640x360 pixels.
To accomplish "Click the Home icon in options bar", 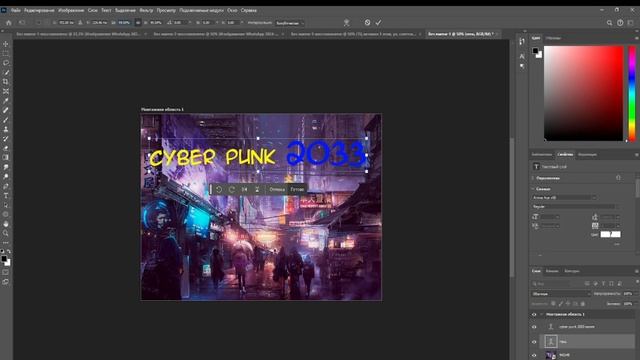I will [x=9, y=23].
